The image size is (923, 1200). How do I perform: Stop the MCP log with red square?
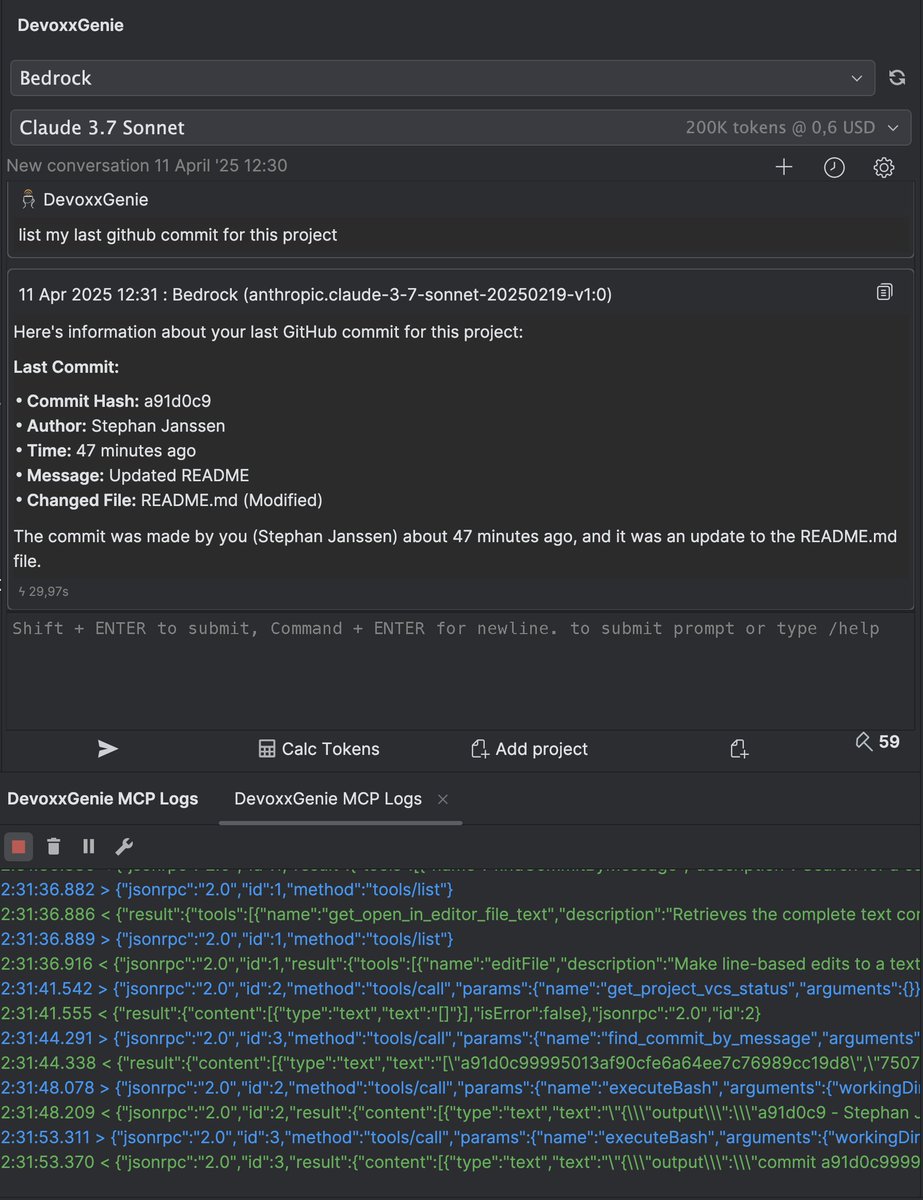(18, 847)
